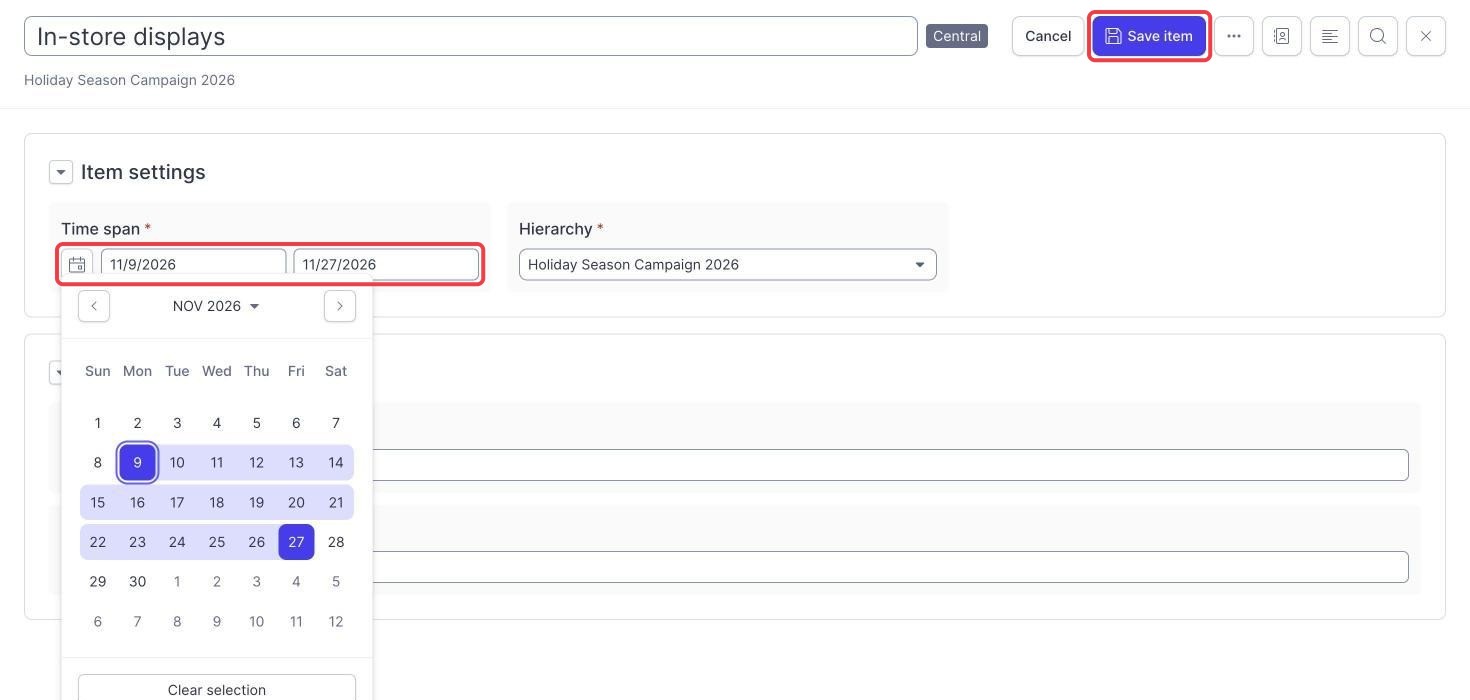The image size is (1470, 700).
Task: Edit the In-store displays title field
Action: (x=471, y=36)
